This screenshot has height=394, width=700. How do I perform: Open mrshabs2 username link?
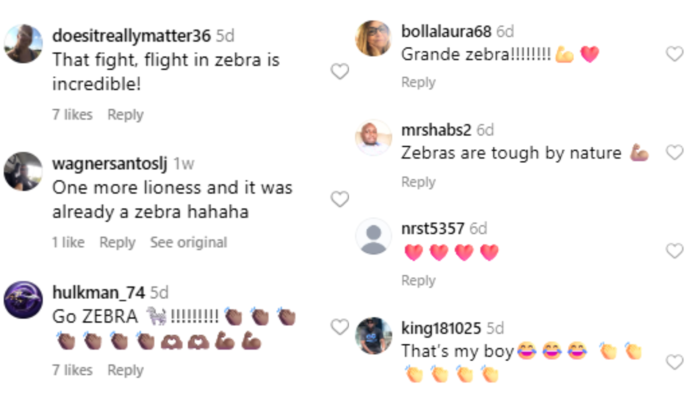click(x=436, y=130)
